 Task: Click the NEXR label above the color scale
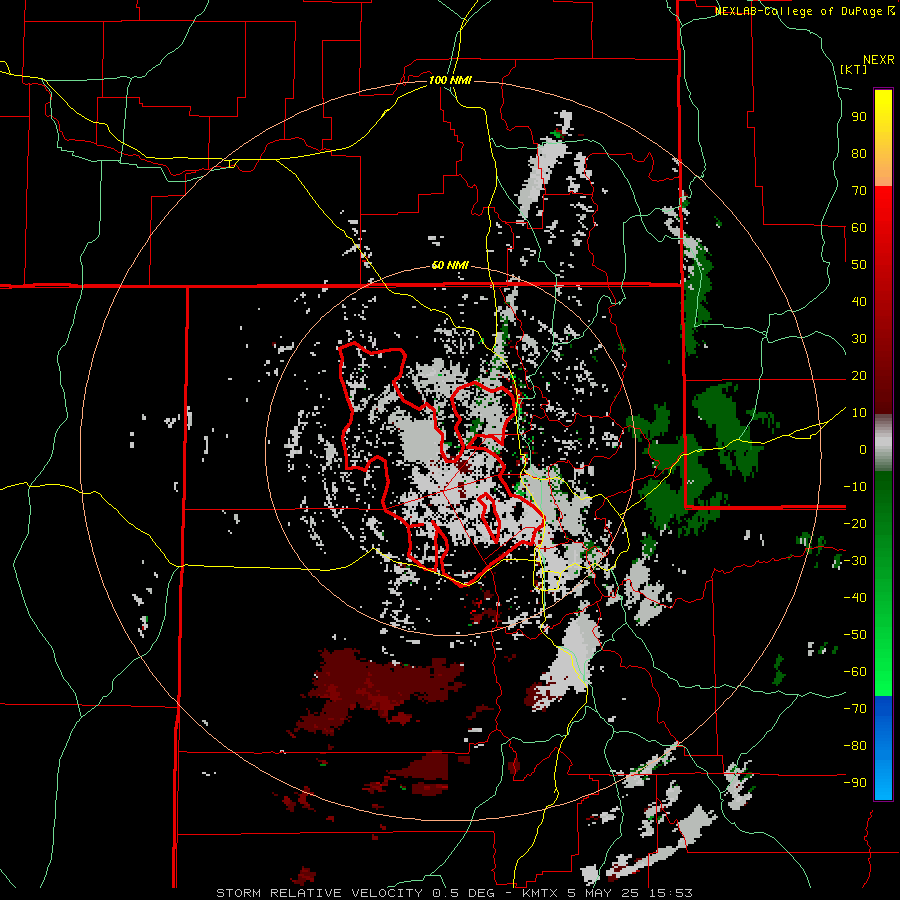click(x=879, y=60)
